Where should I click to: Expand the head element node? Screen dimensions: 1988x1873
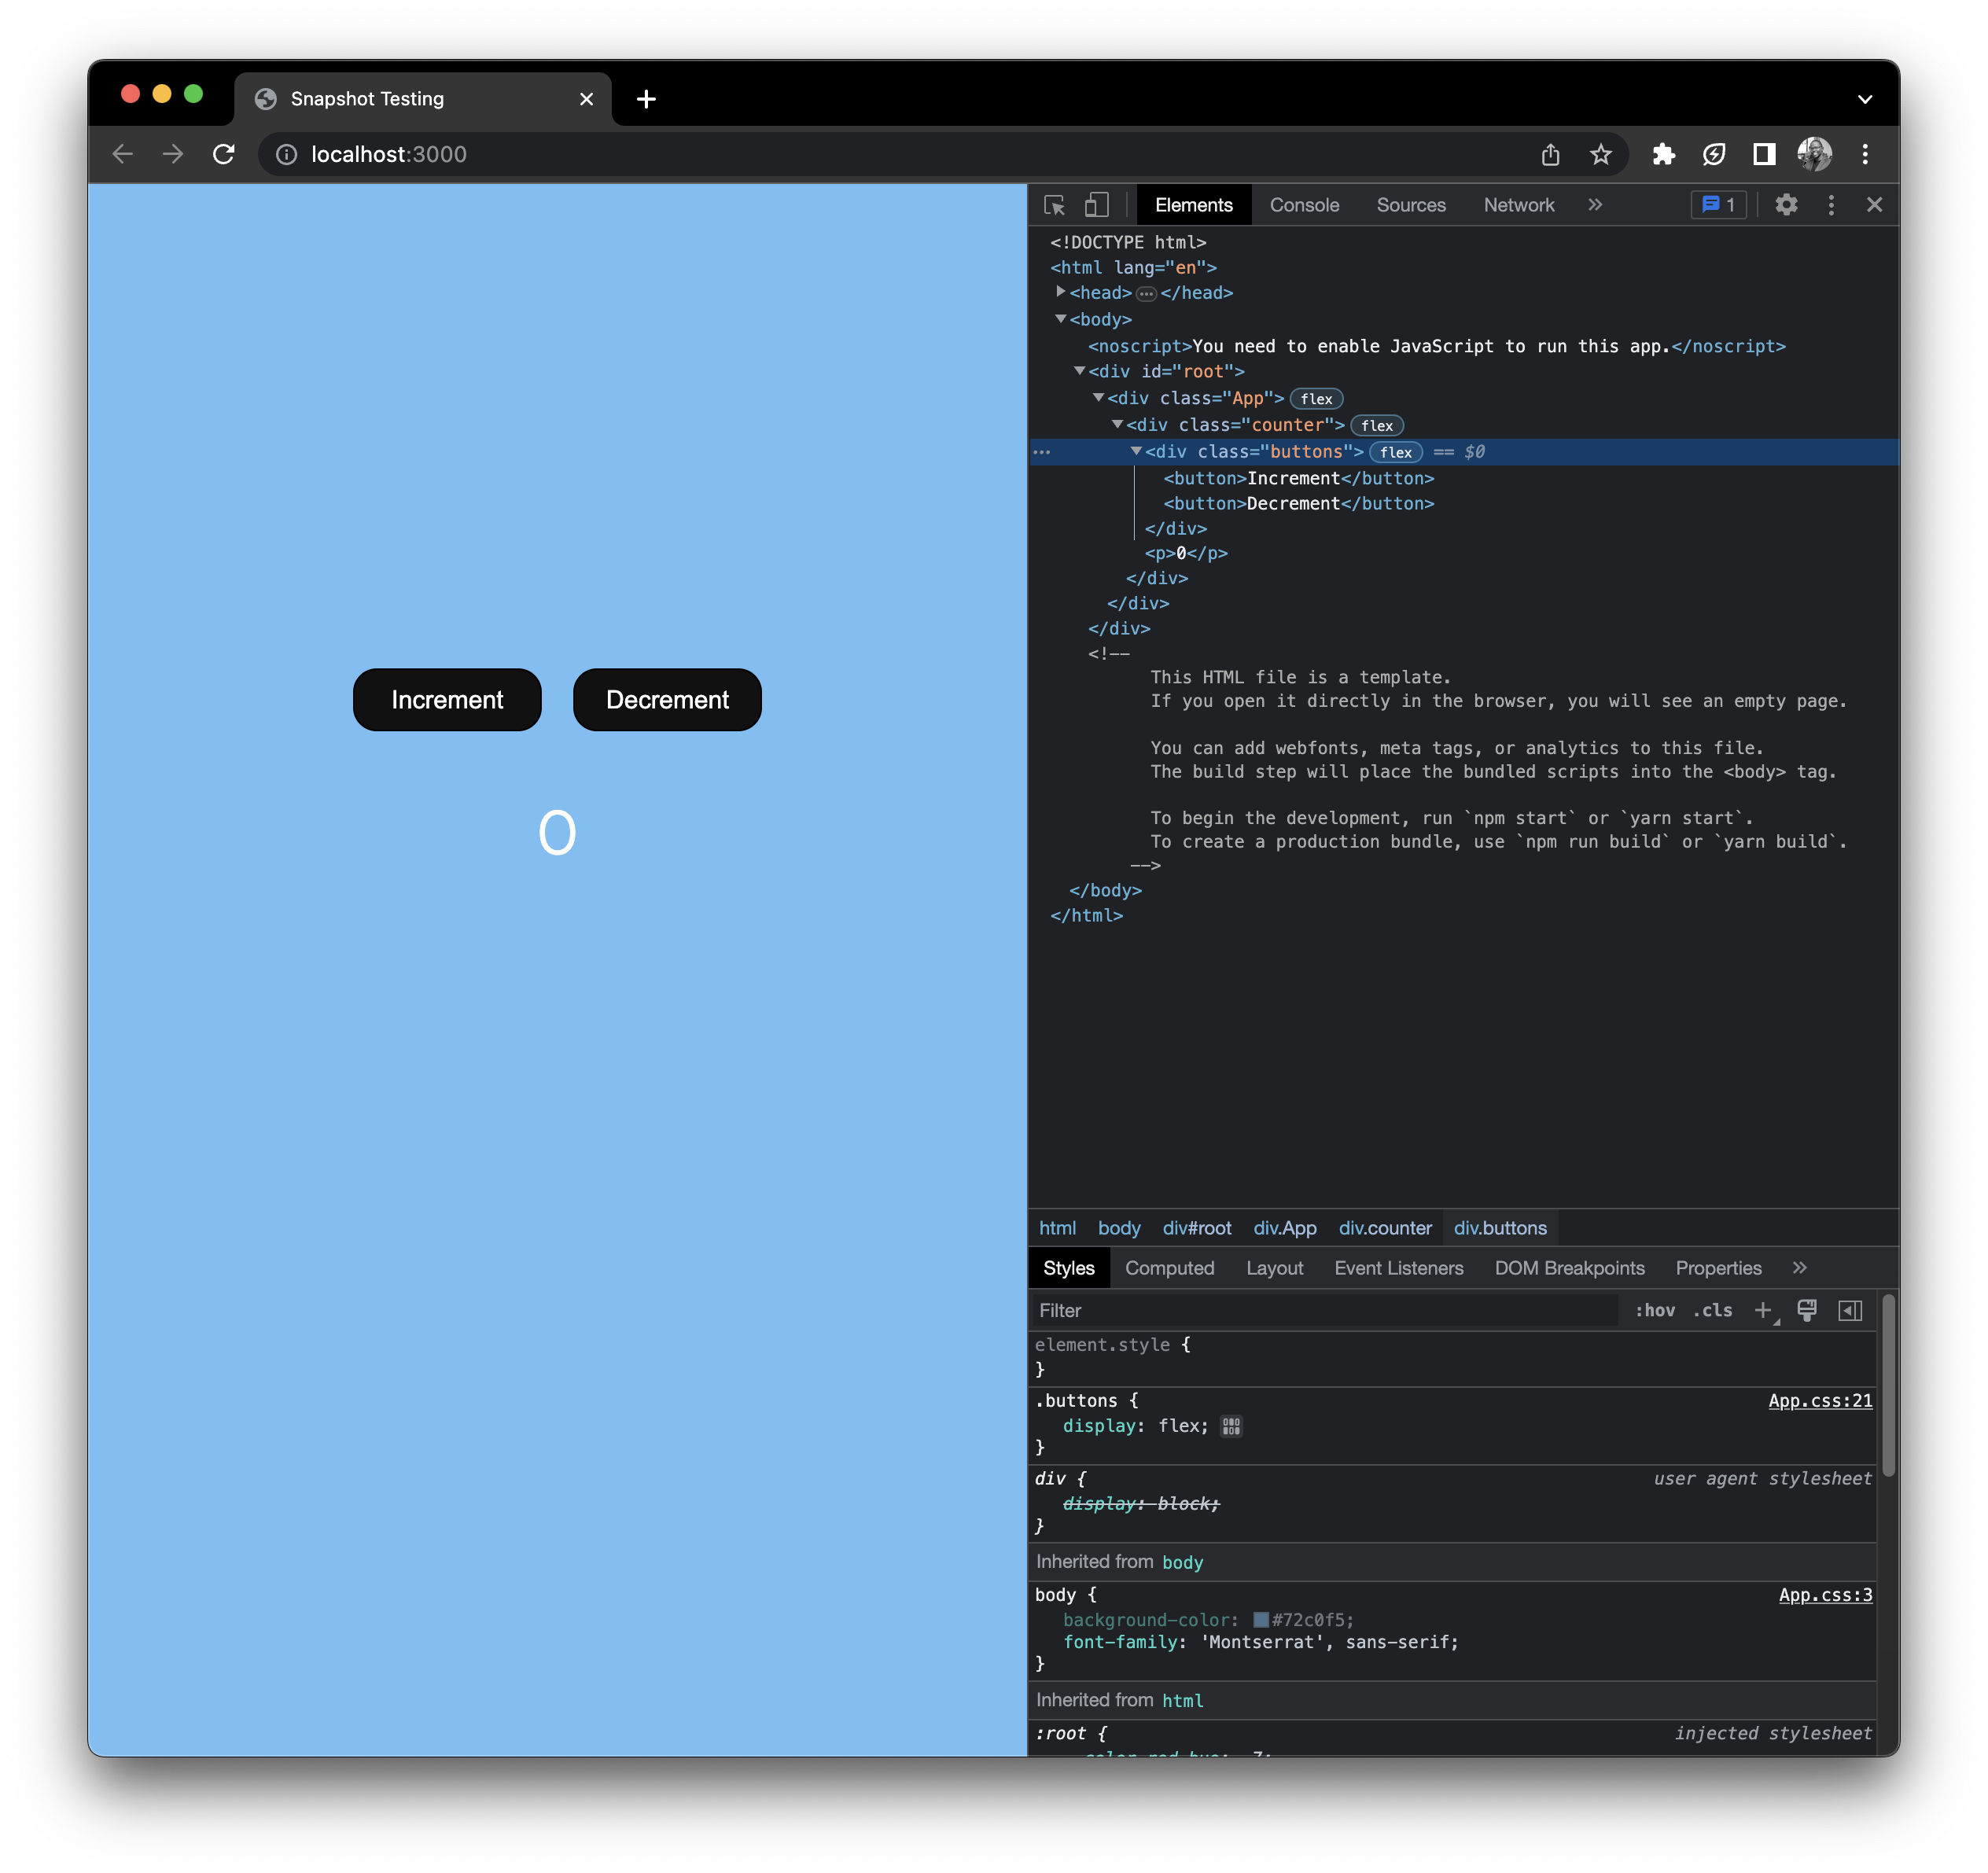1061,292
